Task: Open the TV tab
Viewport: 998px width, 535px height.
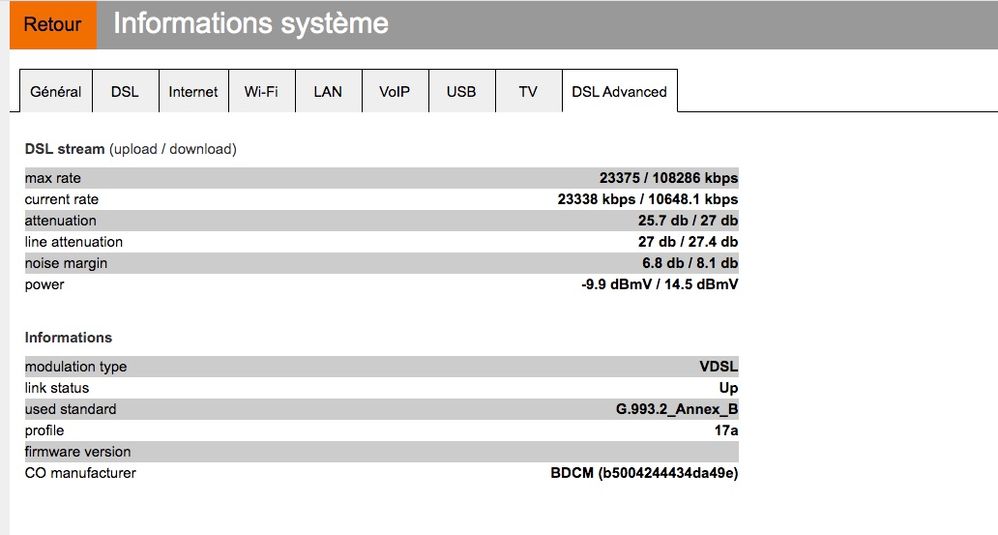Action: pos(528,91)
